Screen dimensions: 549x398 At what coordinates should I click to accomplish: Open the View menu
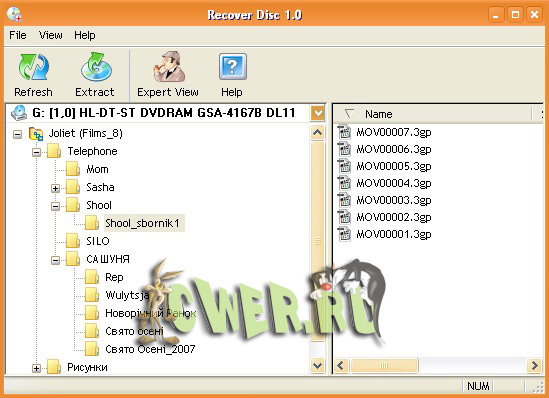(51, 35)
